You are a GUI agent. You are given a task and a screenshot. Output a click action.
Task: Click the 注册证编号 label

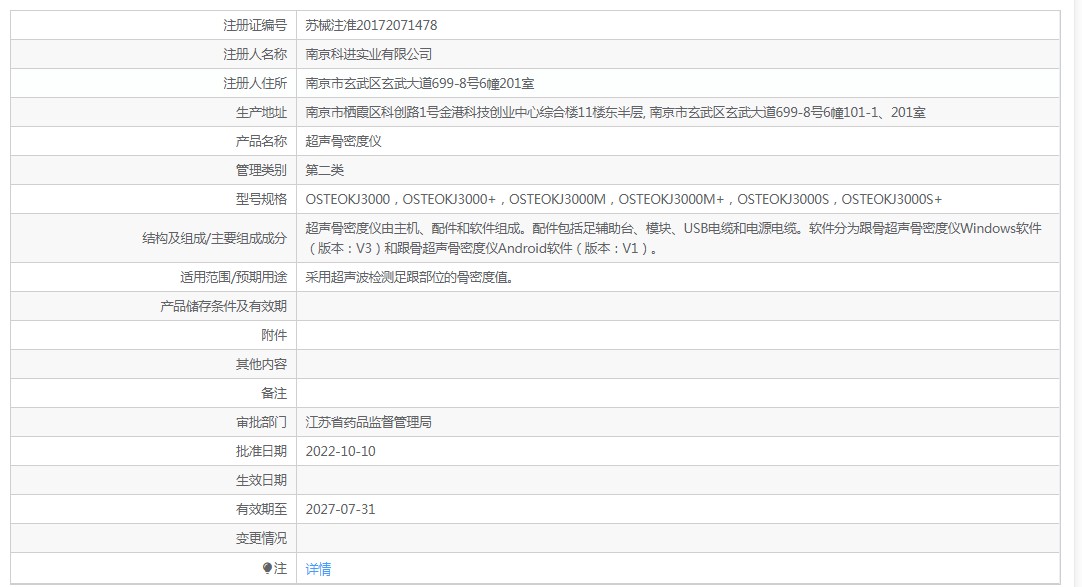(x=255, y=26)
